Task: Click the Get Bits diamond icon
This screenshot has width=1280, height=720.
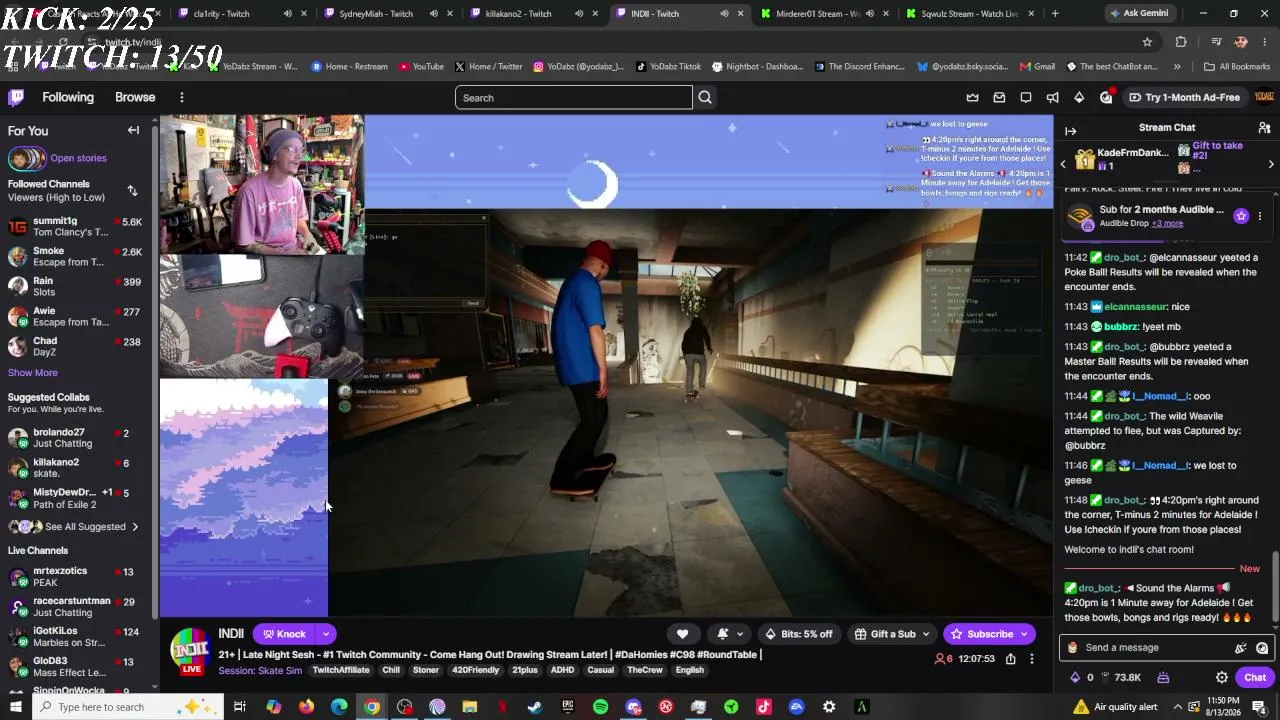Action: coord(1079,97)
